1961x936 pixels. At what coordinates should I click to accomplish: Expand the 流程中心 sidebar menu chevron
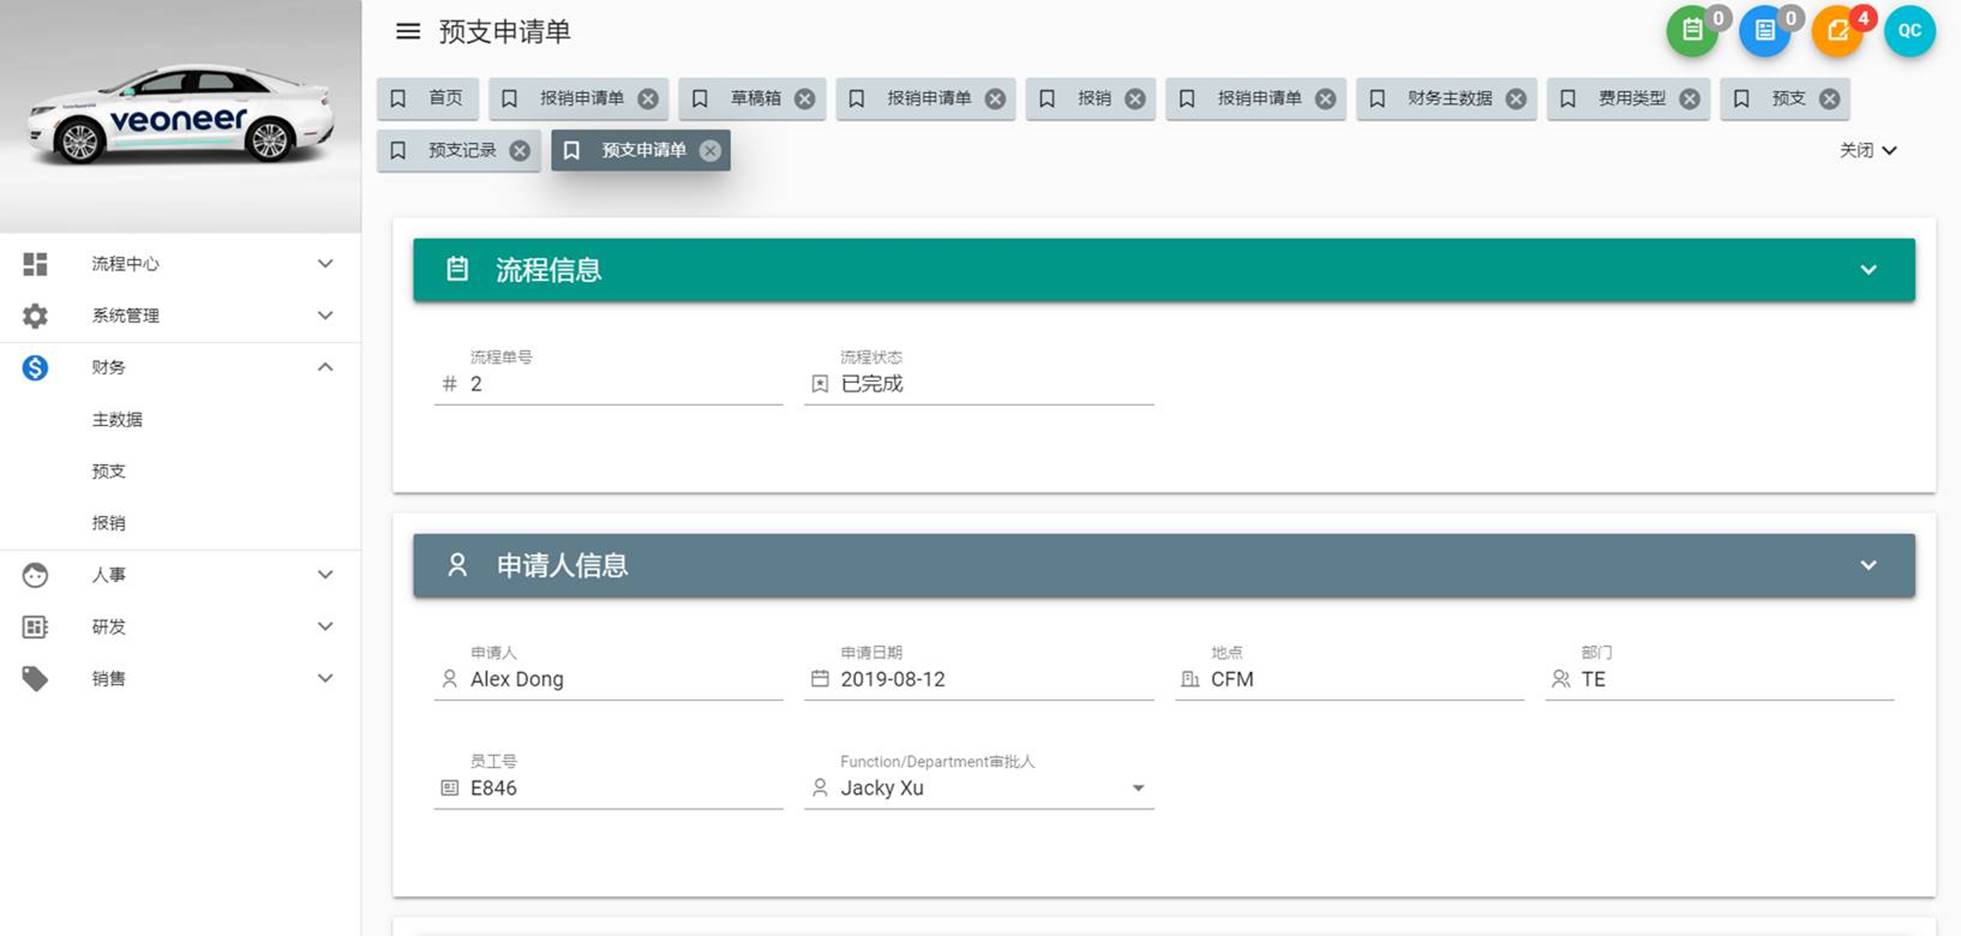tap(325, 264)
